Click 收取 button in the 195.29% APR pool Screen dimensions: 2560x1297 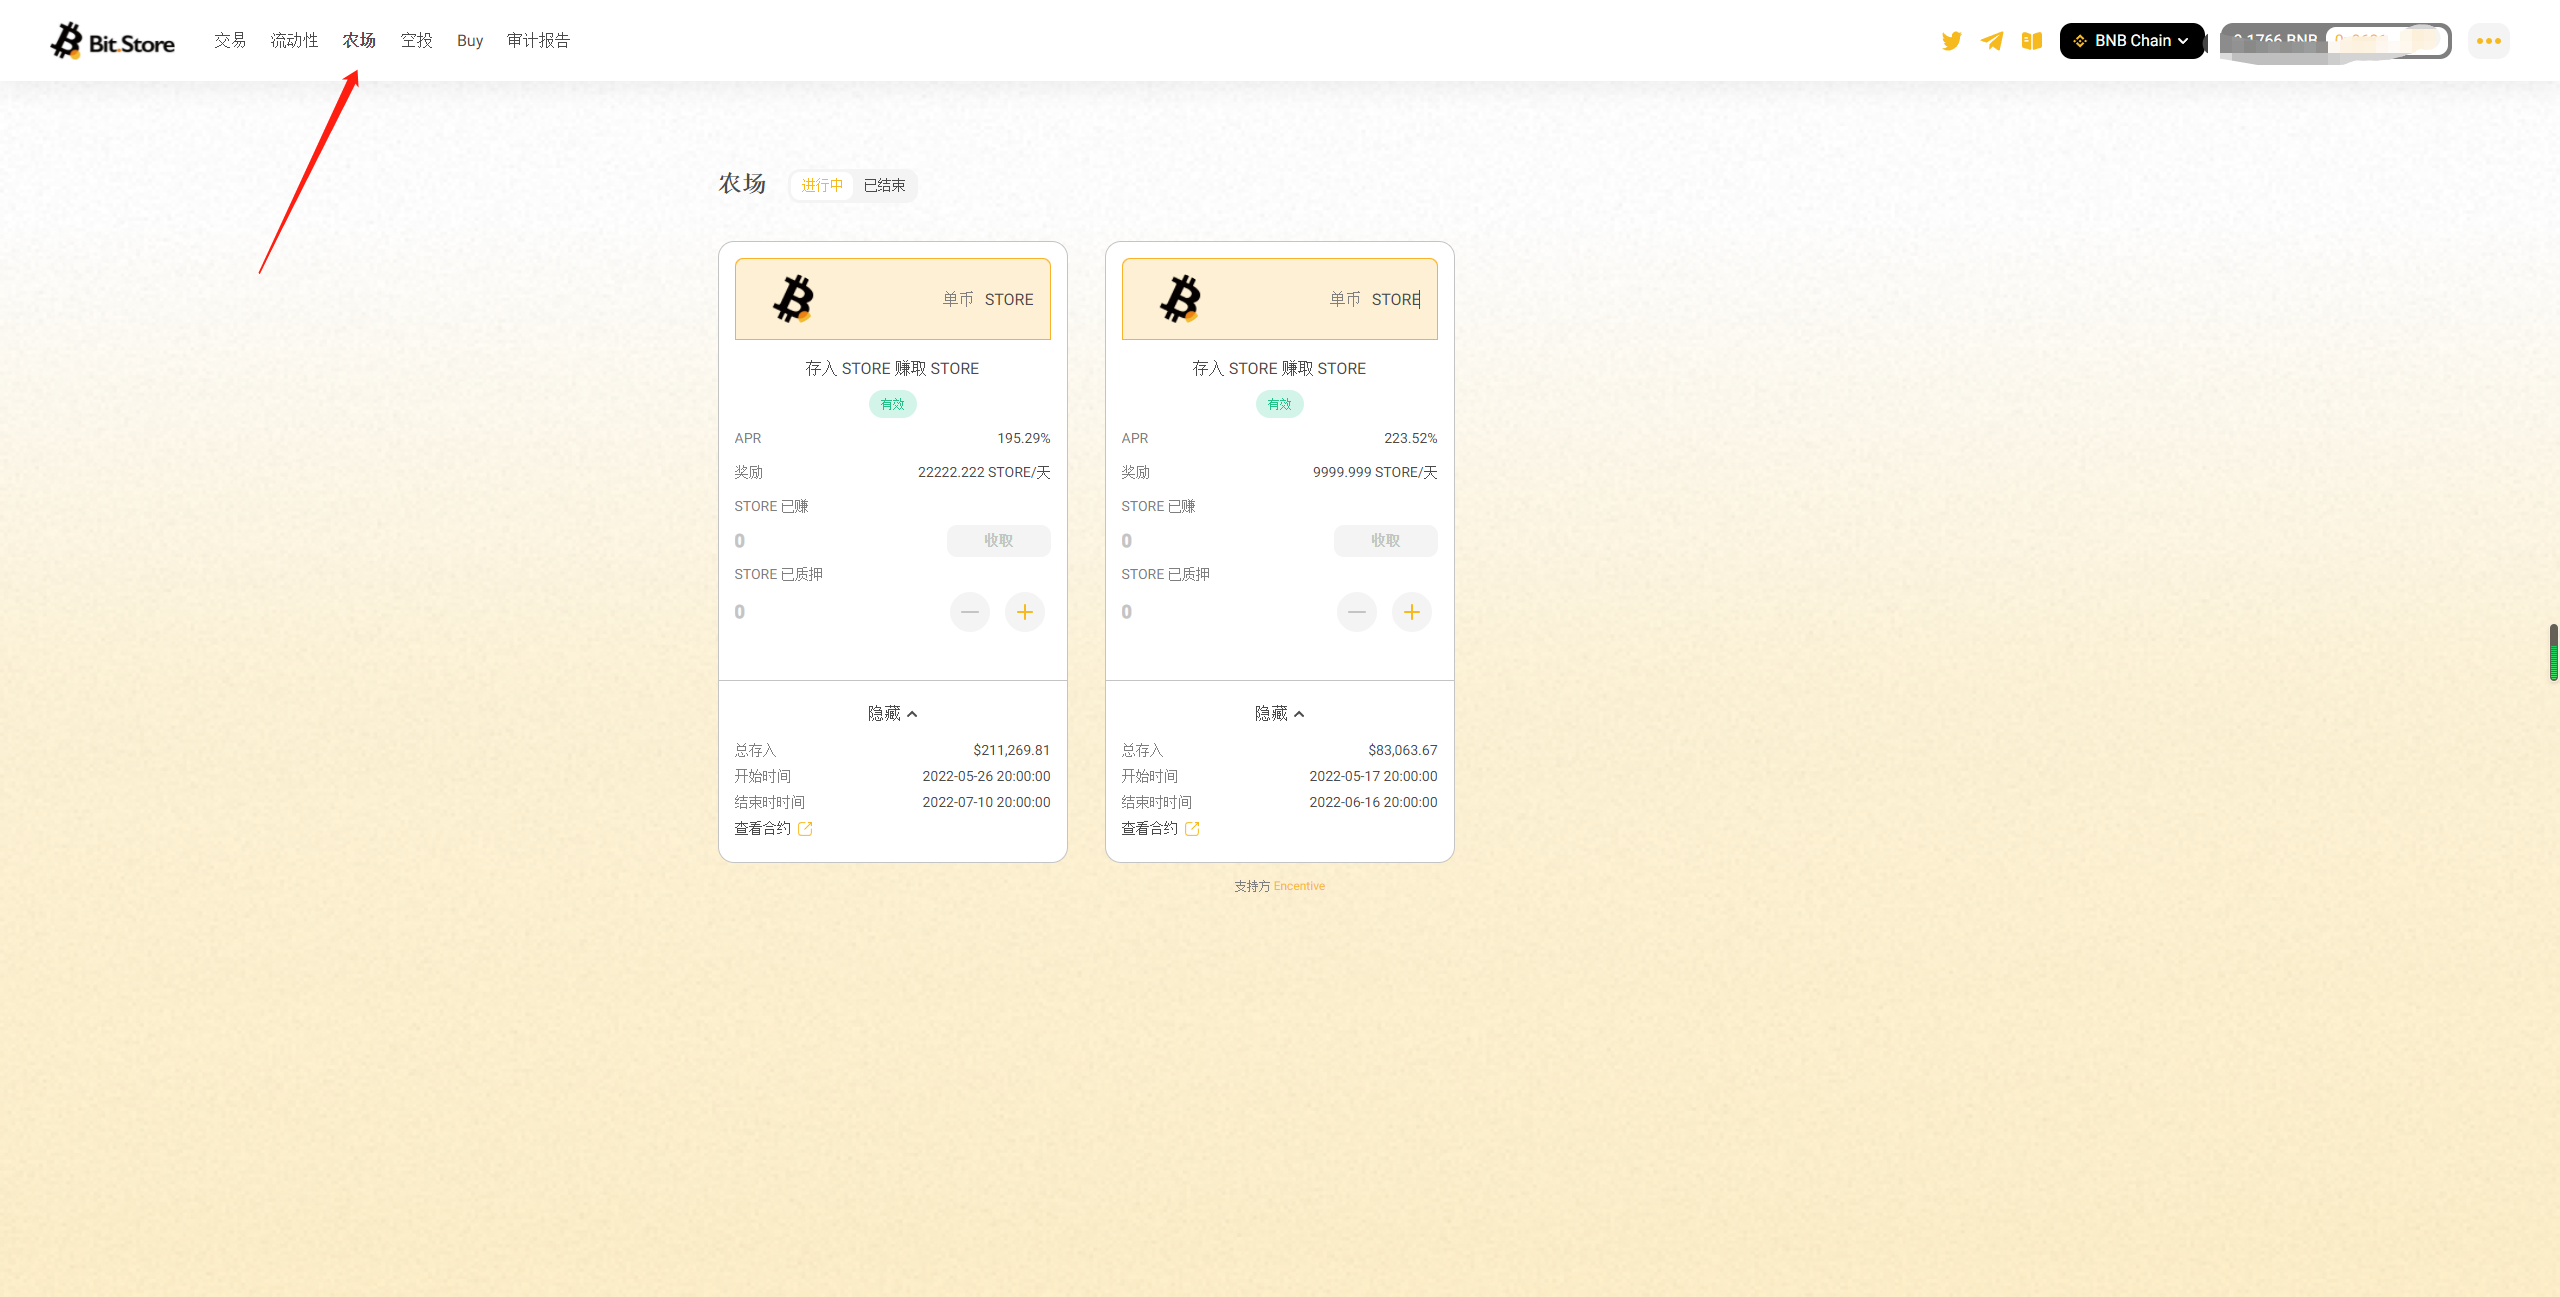point(999,541)
